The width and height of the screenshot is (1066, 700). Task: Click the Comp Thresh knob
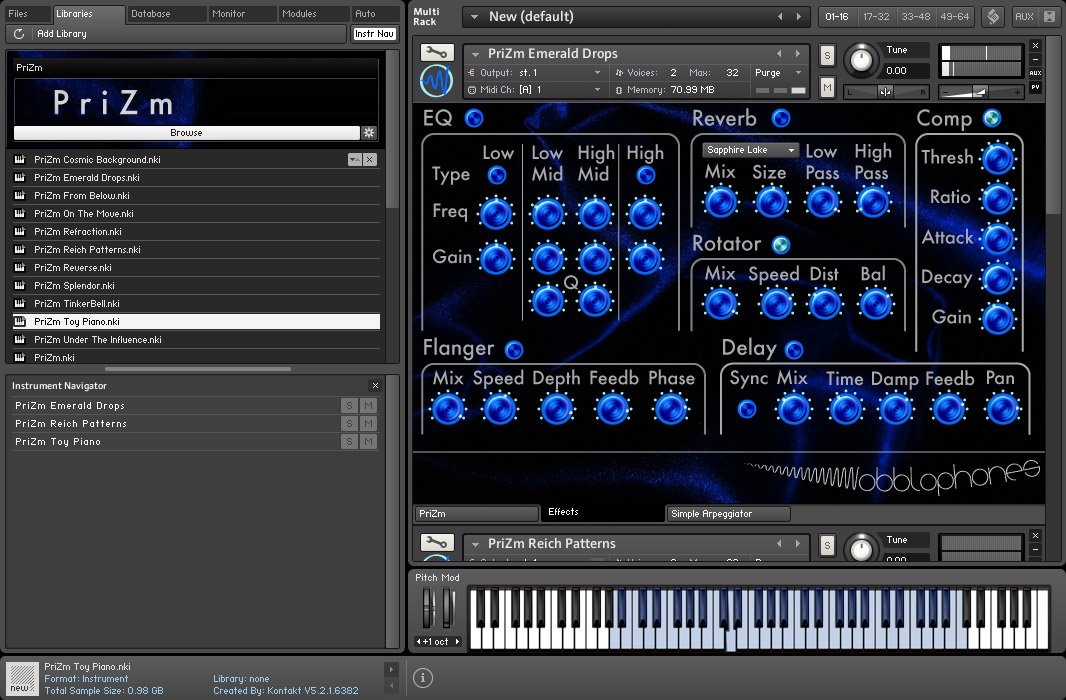998,159
